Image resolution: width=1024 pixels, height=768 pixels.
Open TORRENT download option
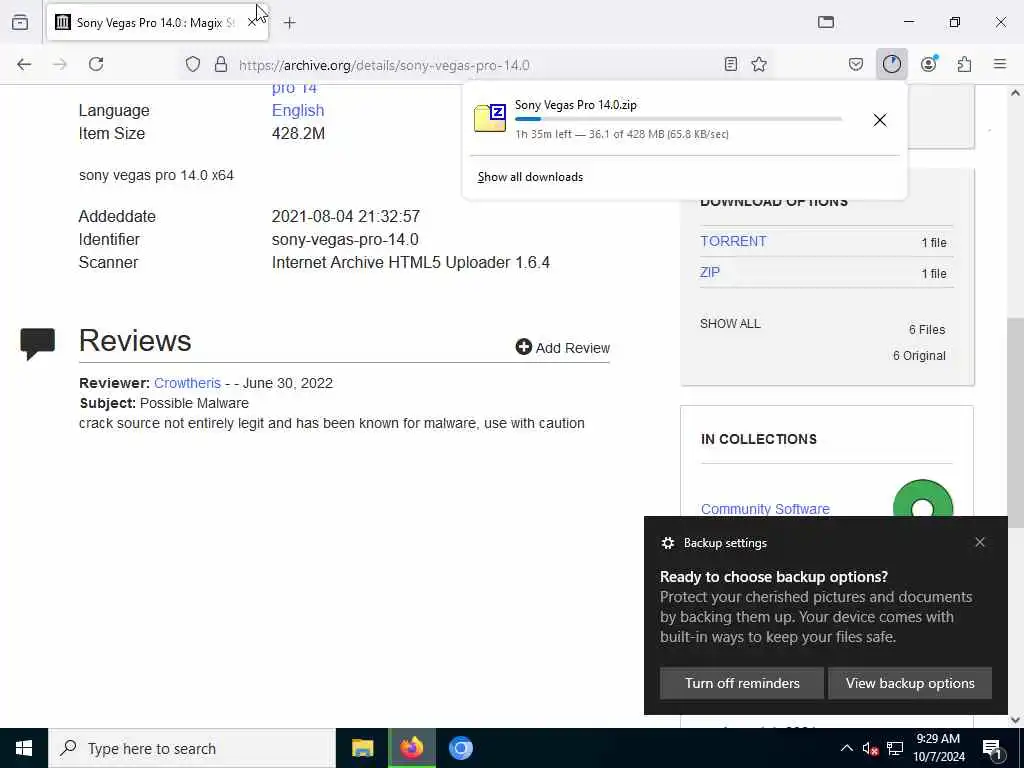tap(733, 241)
